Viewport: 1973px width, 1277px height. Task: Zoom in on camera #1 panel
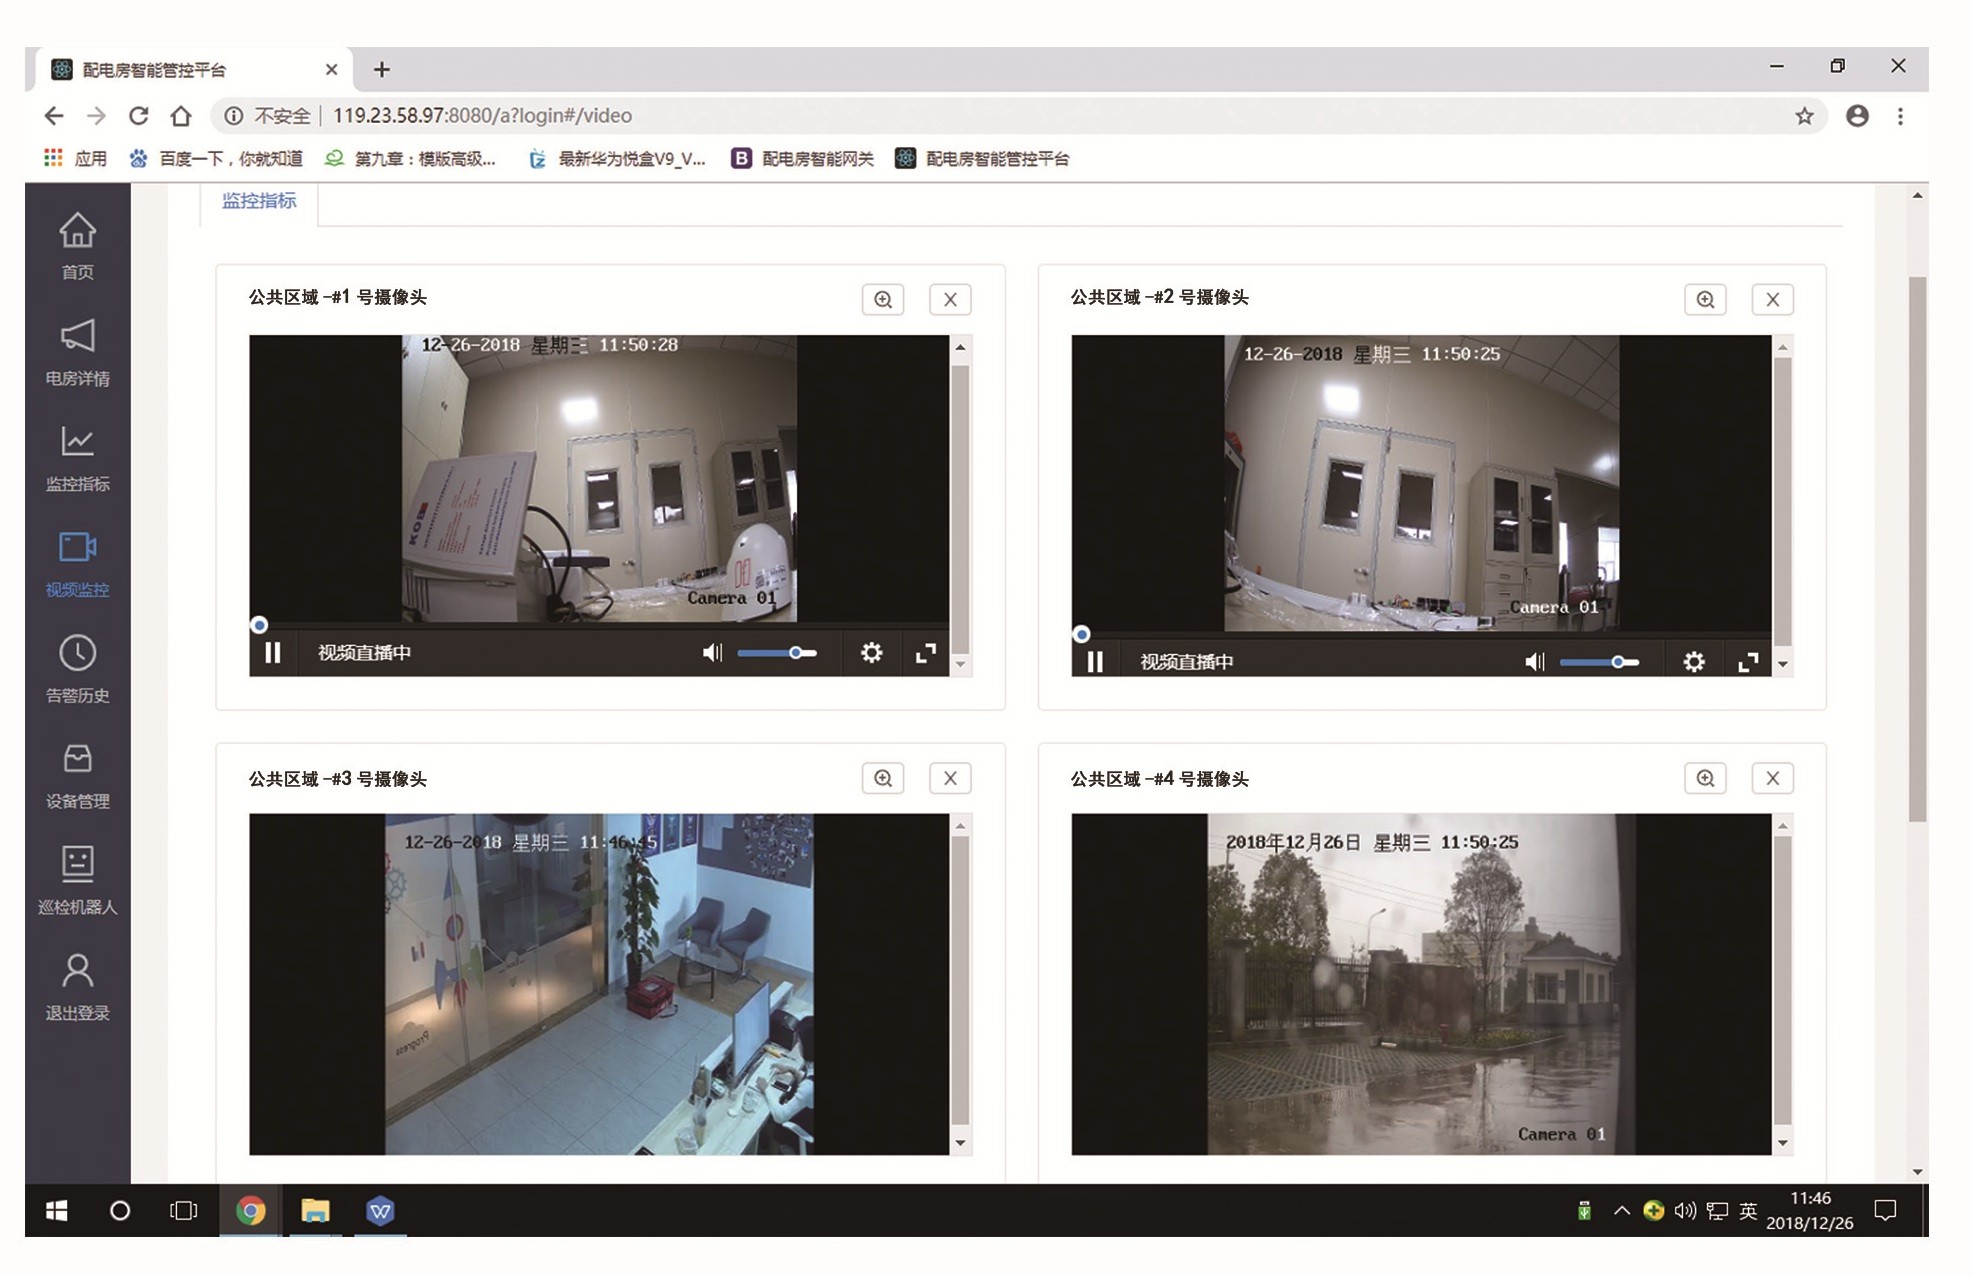pos(882,299)
